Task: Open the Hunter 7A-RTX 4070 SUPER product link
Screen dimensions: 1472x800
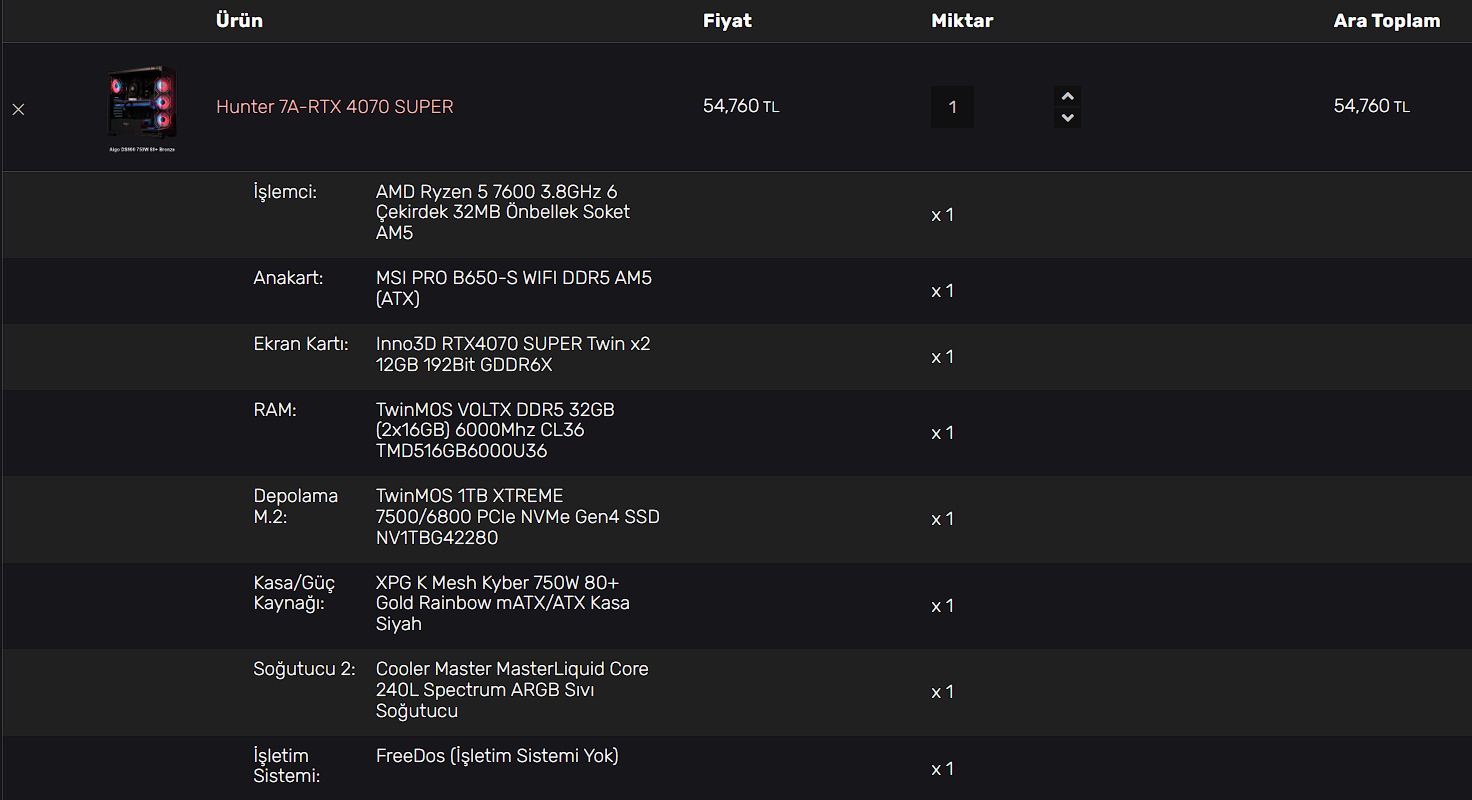Action: tap(334, 106)
